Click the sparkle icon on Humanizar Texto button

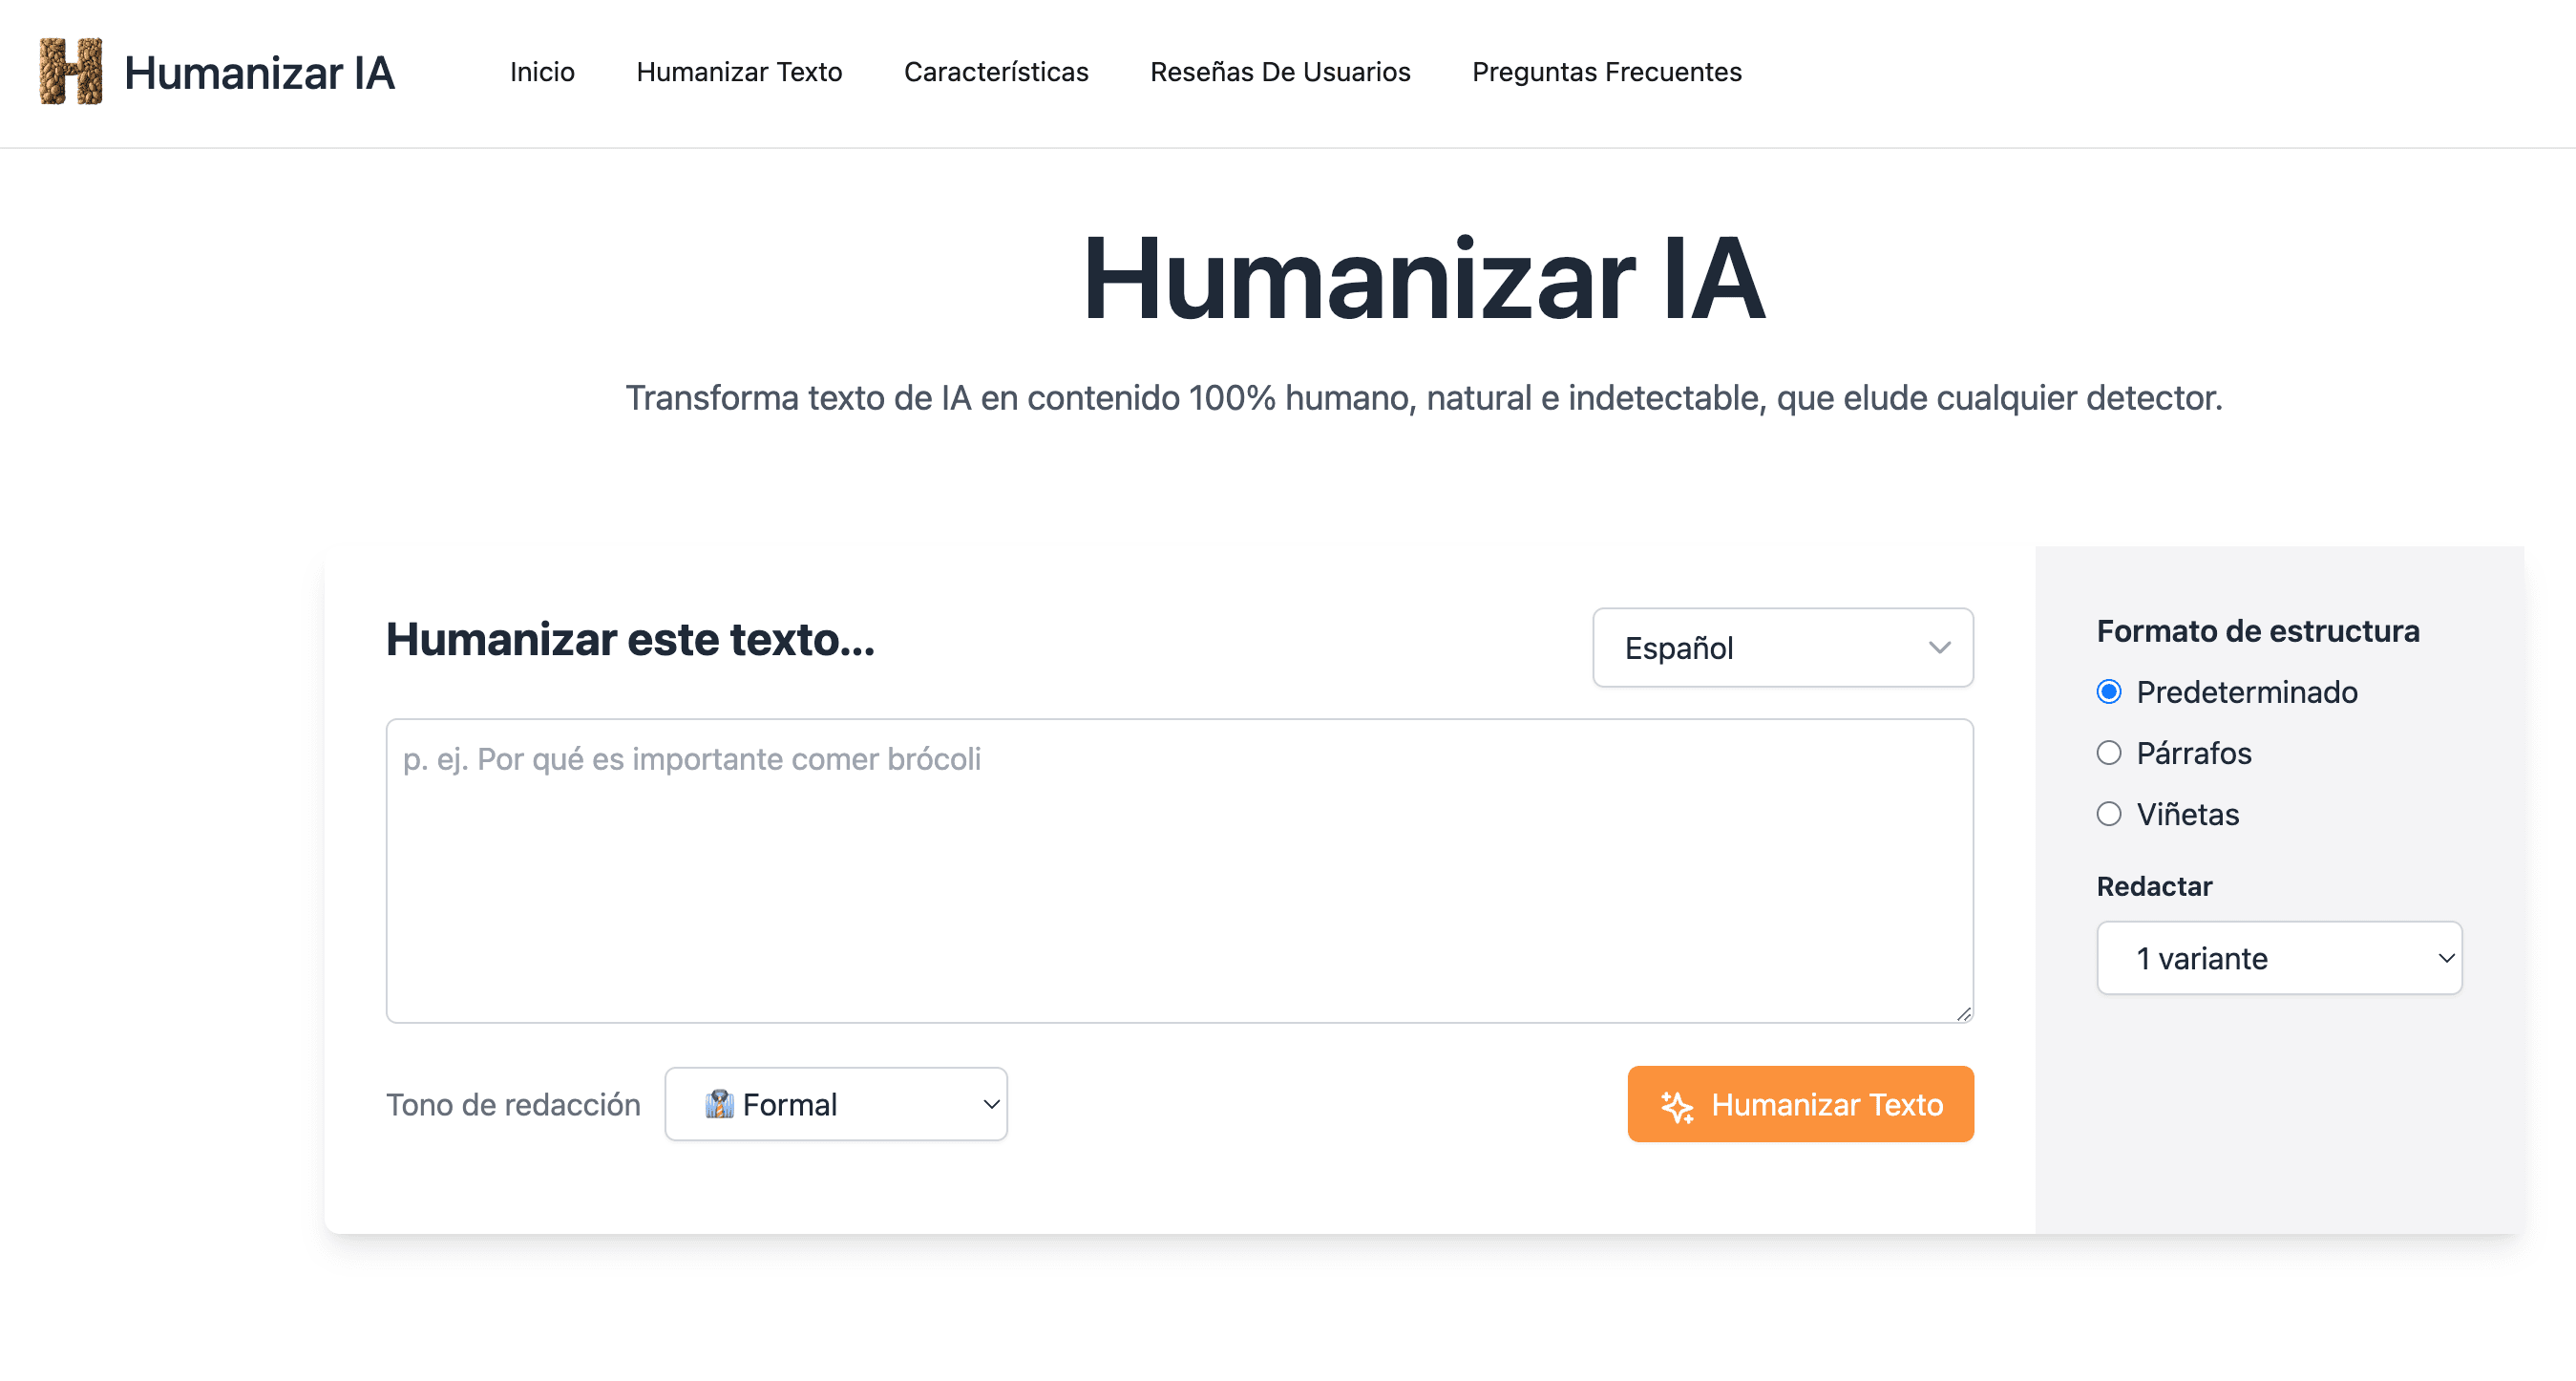1677,1105
